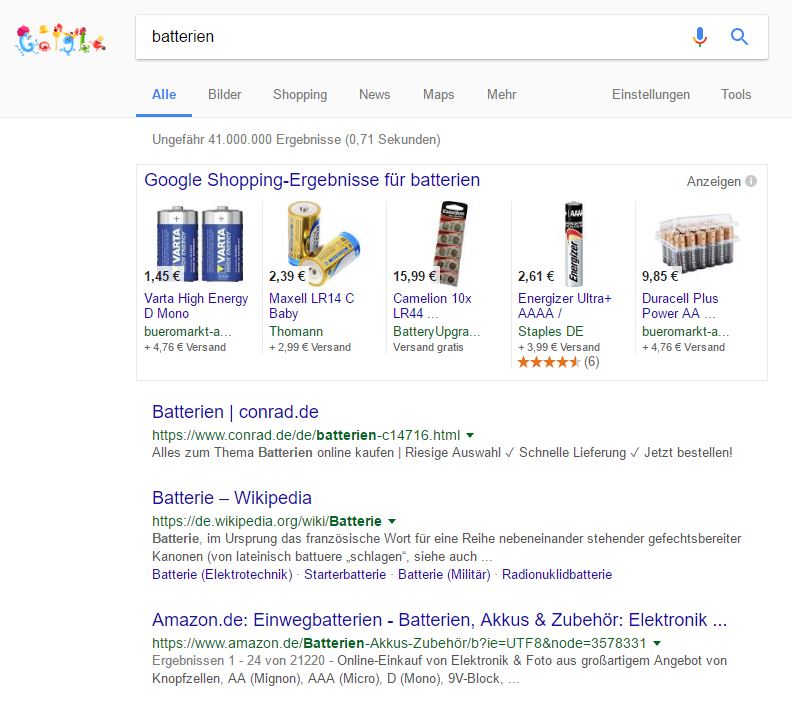Open the Einstellungen menu
This screenshot has height=705, width=792.
[651, 94]
